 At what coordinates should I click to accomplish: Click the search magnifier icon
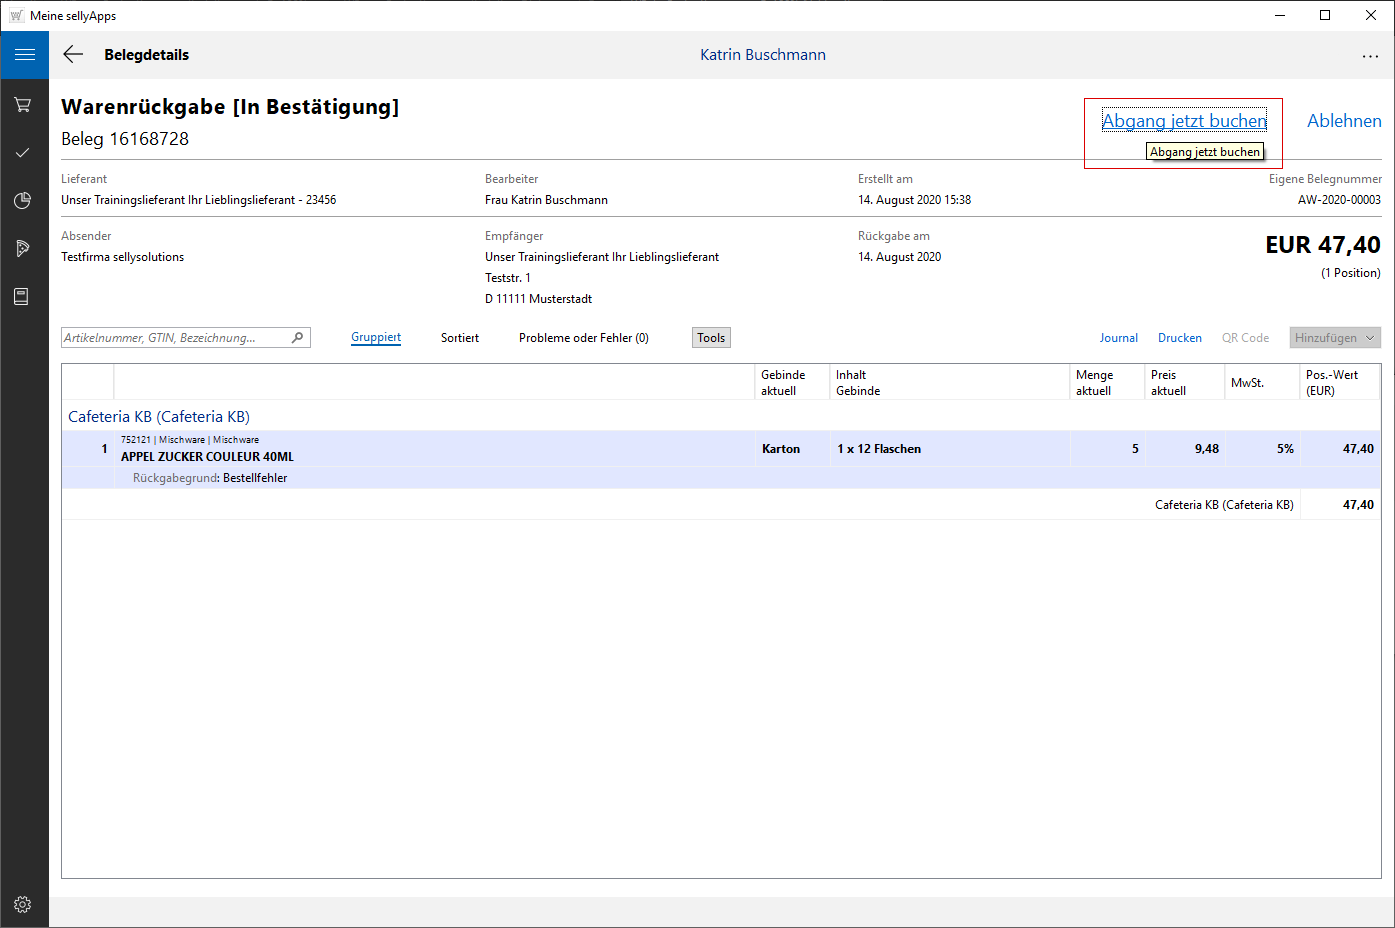point(297,338)
